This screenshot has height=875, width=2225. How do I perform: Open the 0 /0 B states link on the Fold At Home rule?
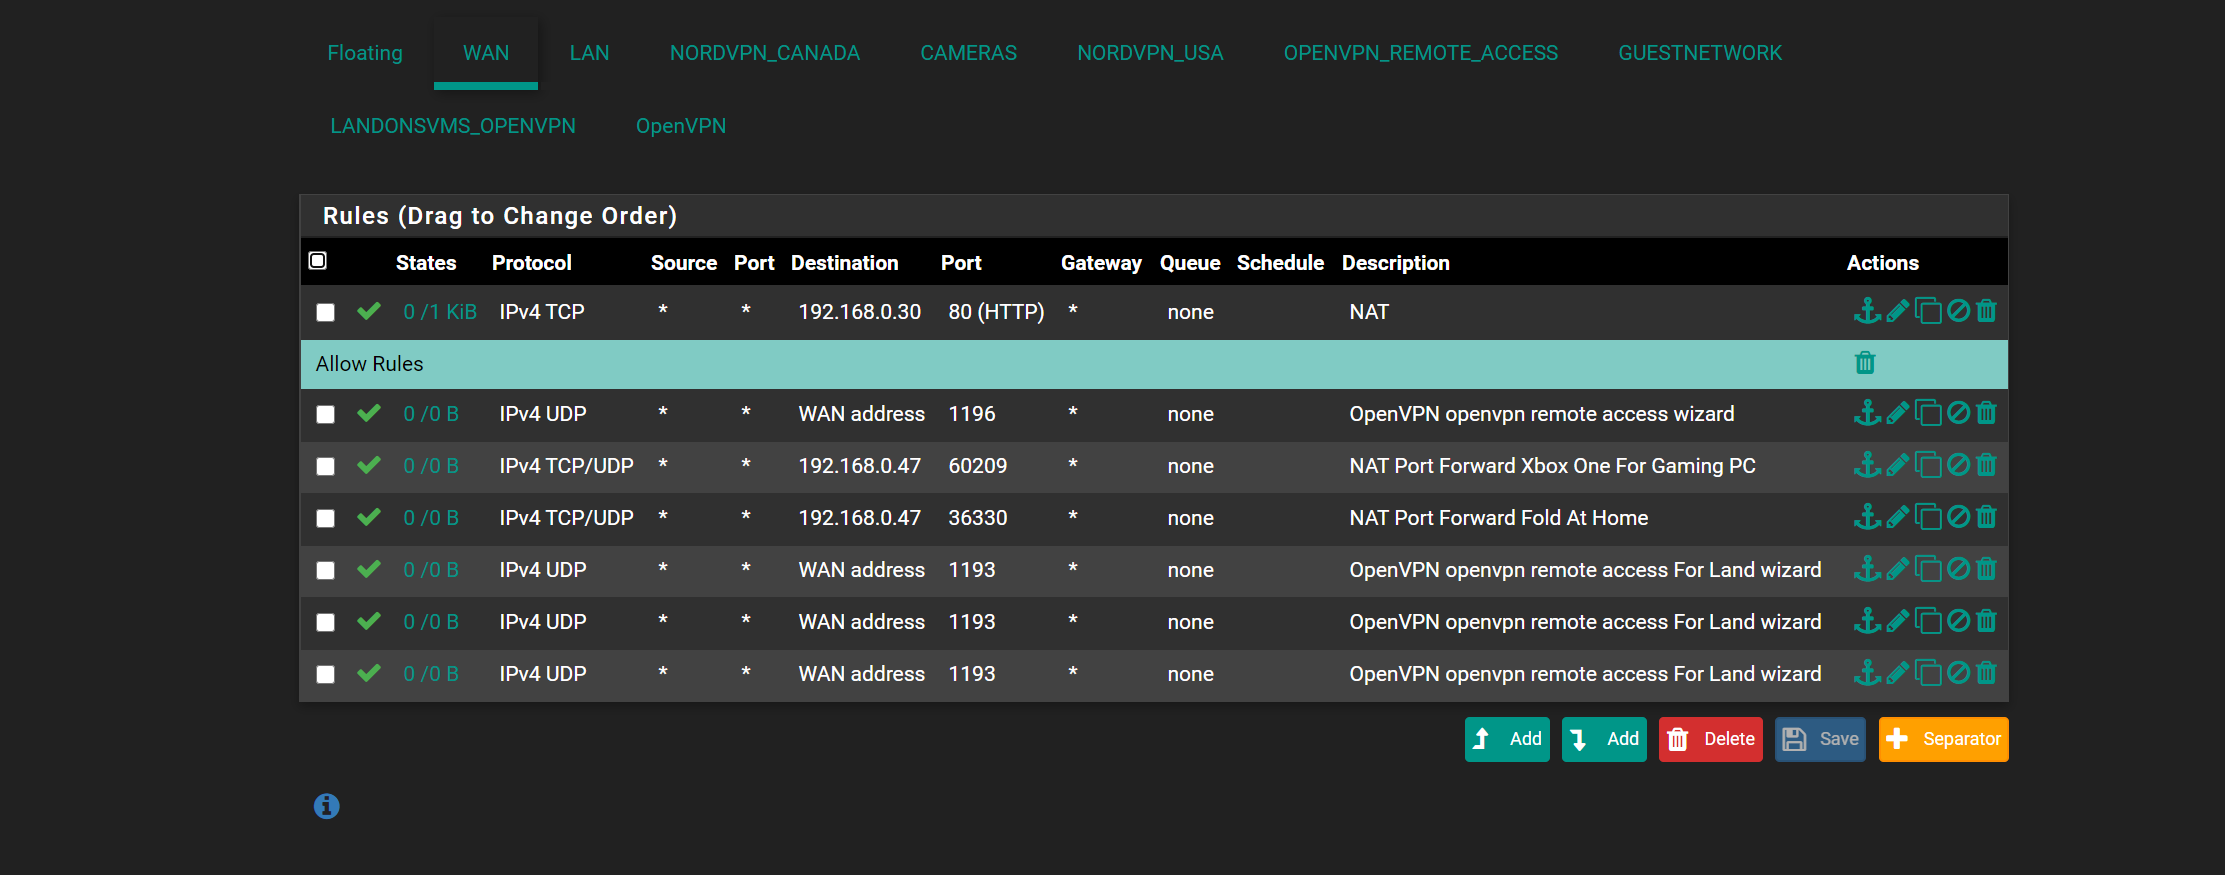431,518
